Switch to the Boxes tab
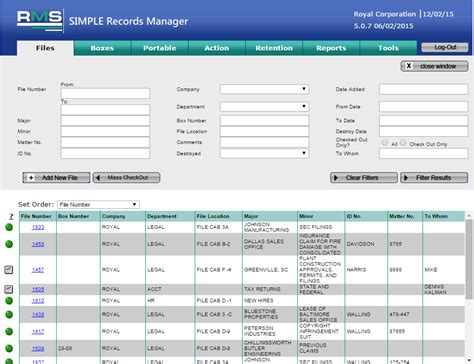474x364 pixels. click(x=102, y=48)
